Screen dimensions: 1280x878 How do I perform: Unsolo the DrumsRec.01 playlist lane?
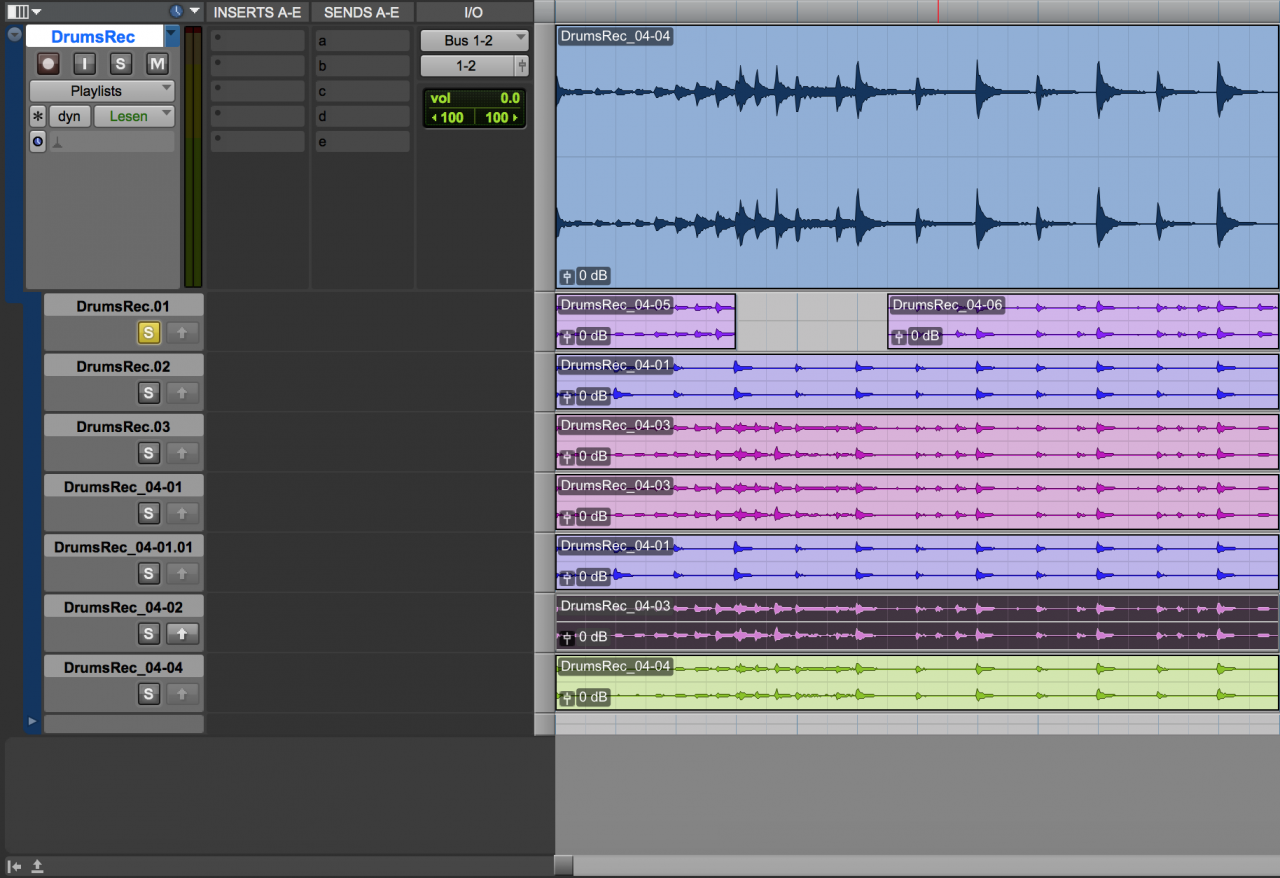[x=148, y=332]
